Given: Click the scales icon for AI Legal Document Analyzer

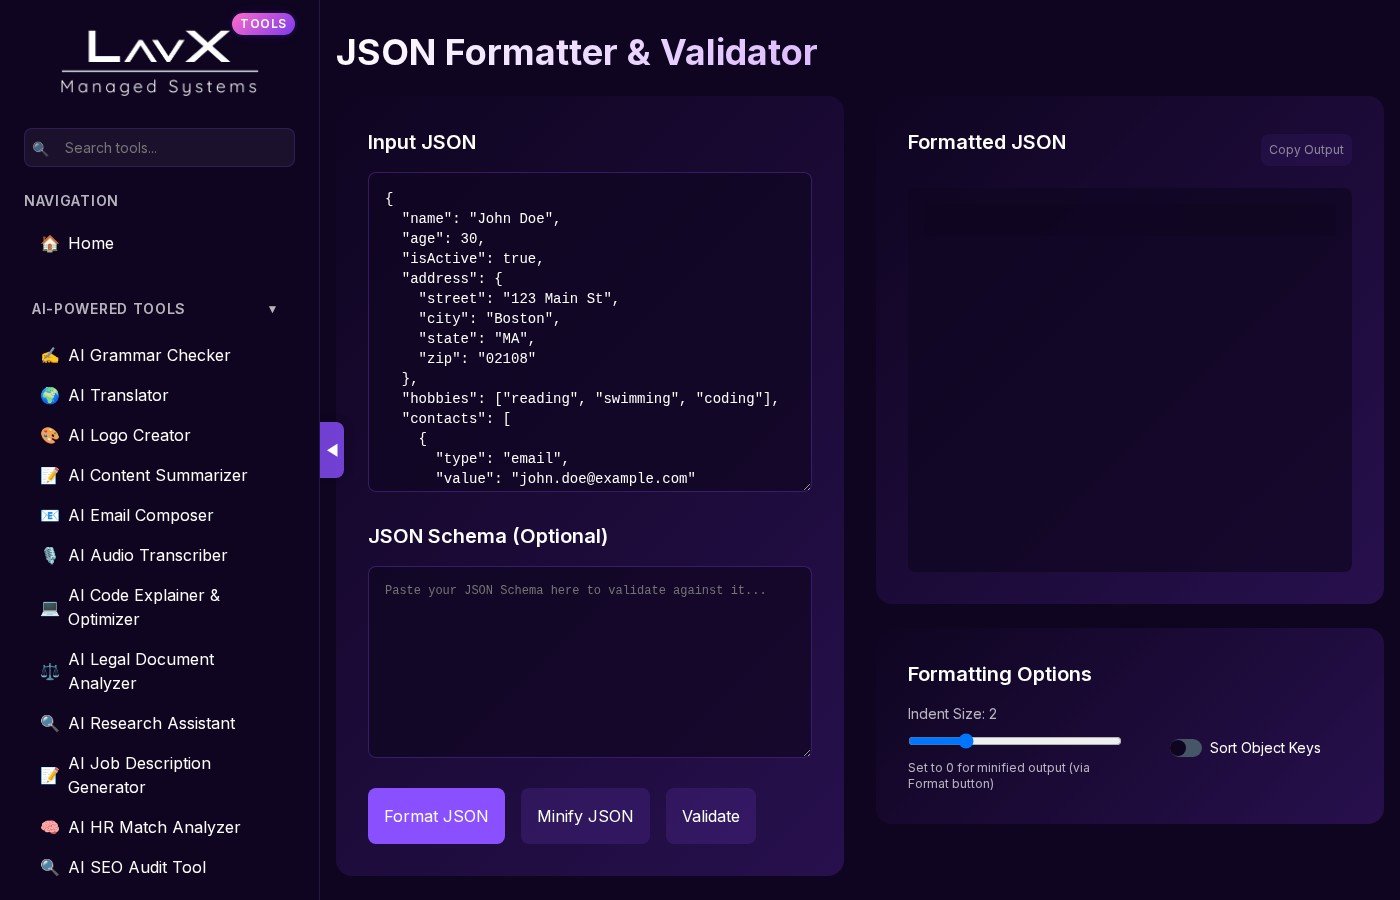Looking at the screenshot, I should (49, 672).
